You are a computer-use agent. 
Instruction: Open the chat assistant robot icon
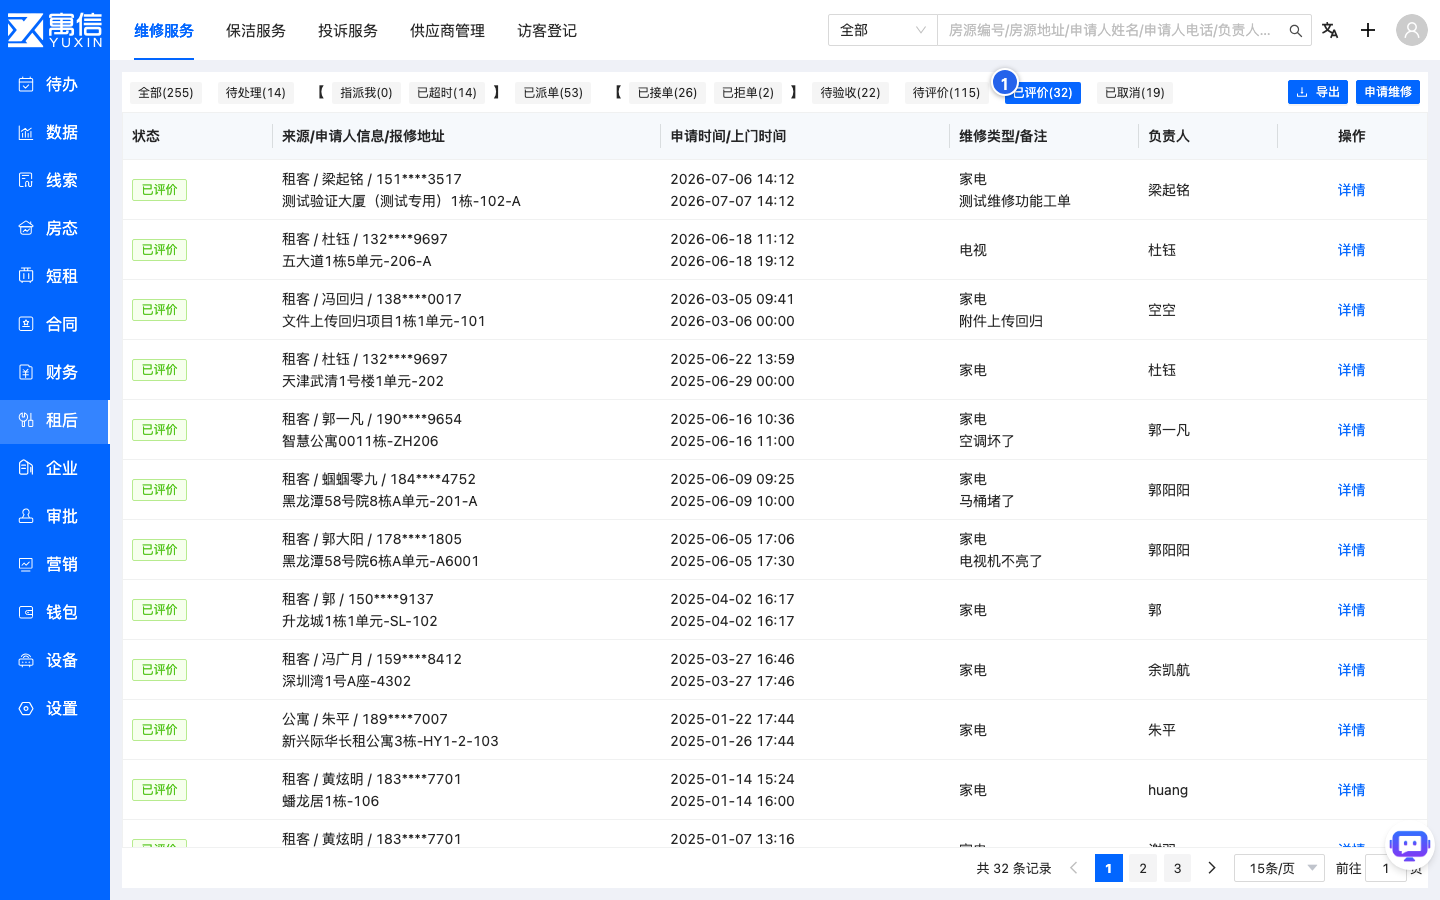click(x=1410, y=846)
